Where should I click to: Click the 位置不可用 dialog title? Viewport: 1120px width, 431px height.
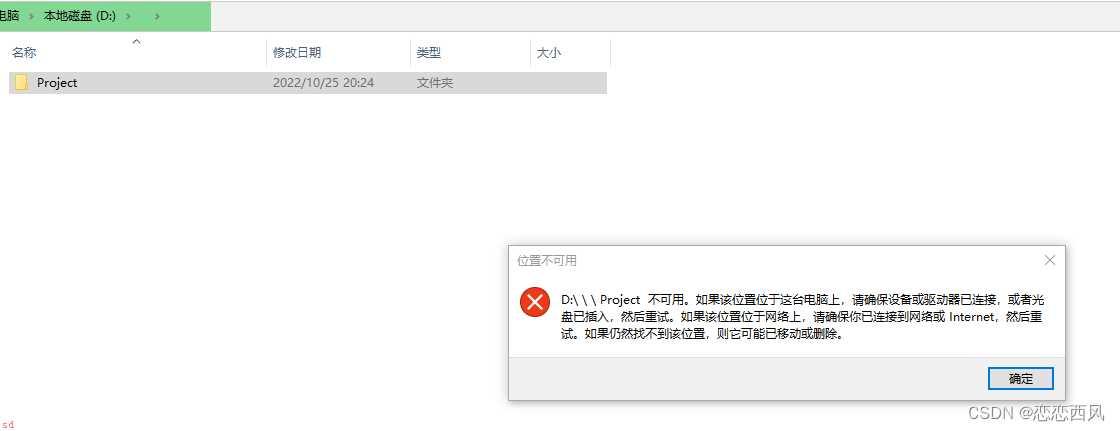tap(546, 261)
